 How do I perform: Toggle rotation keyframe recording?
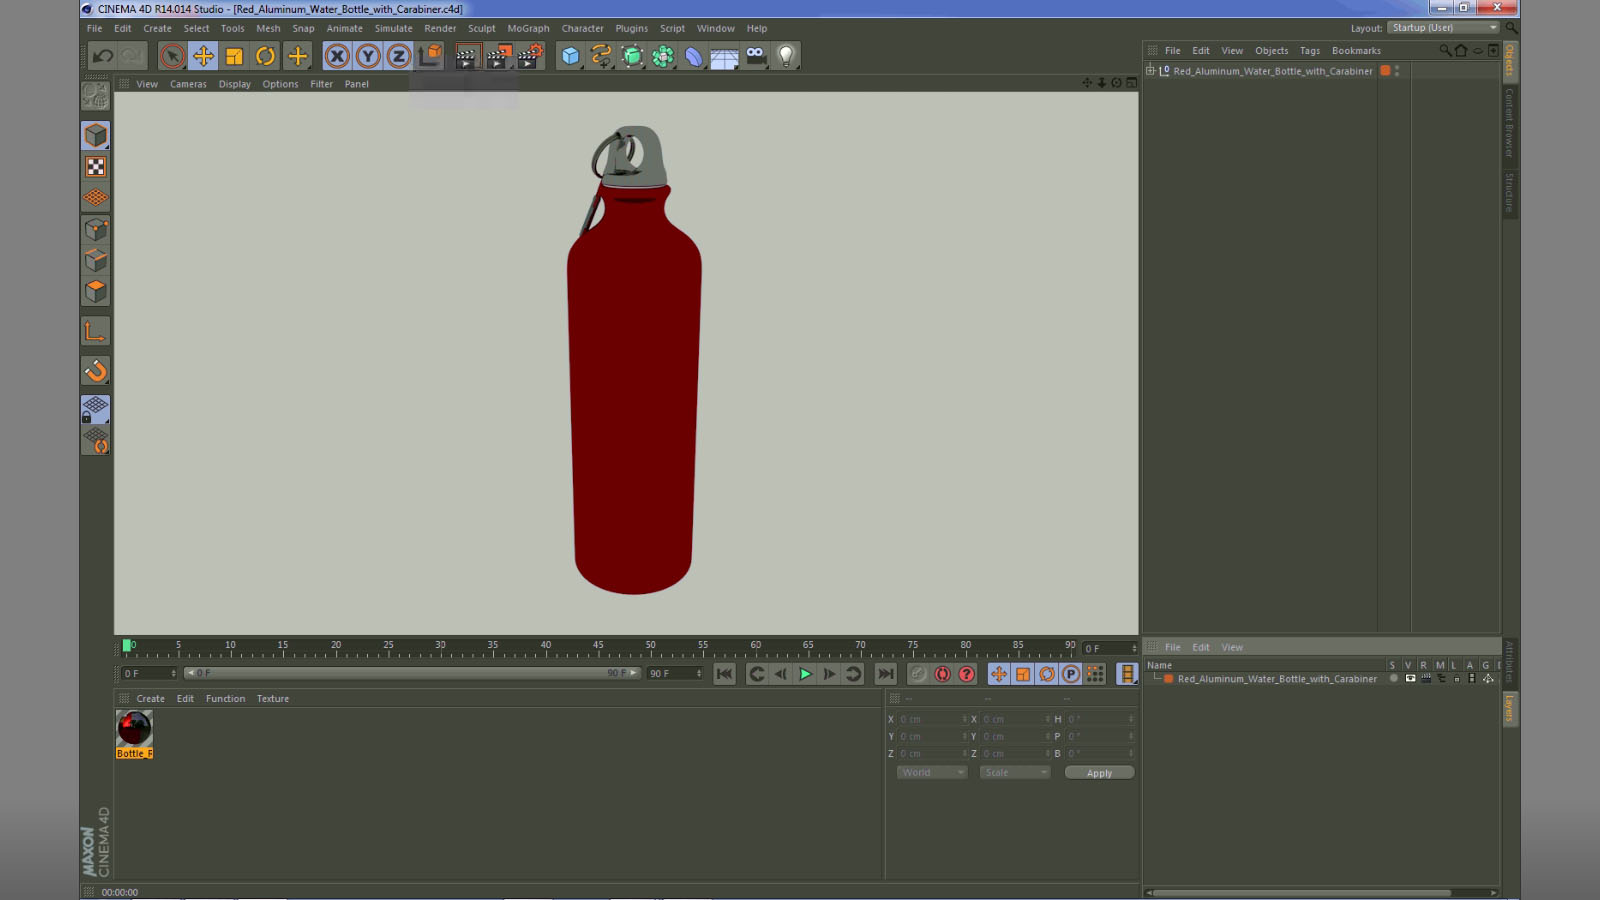(x=1047, y=674)
